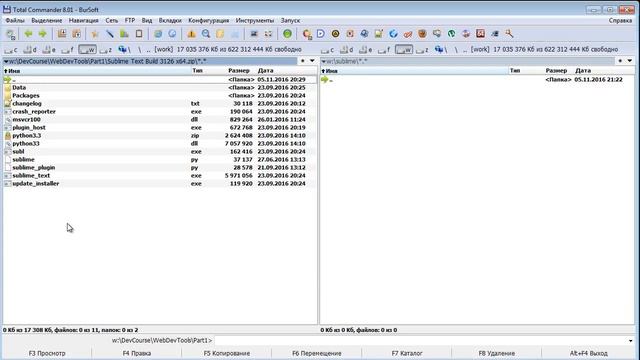Switch right panel to drive d

(x=347, y=50)
